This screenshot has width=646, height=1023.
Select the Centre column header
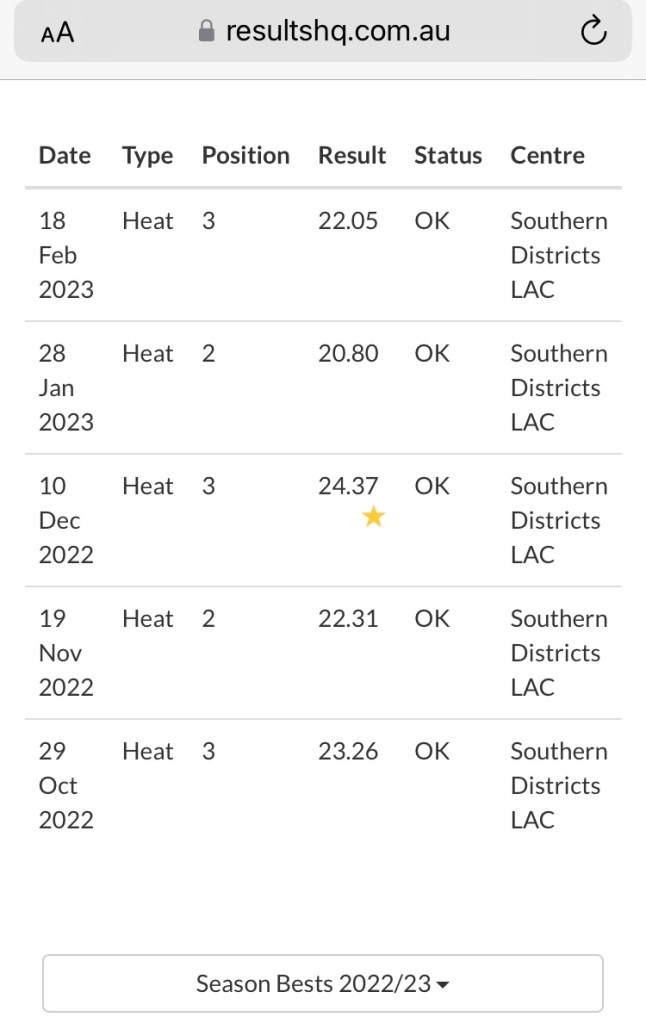pyautogui.click(x=547, y=155)
